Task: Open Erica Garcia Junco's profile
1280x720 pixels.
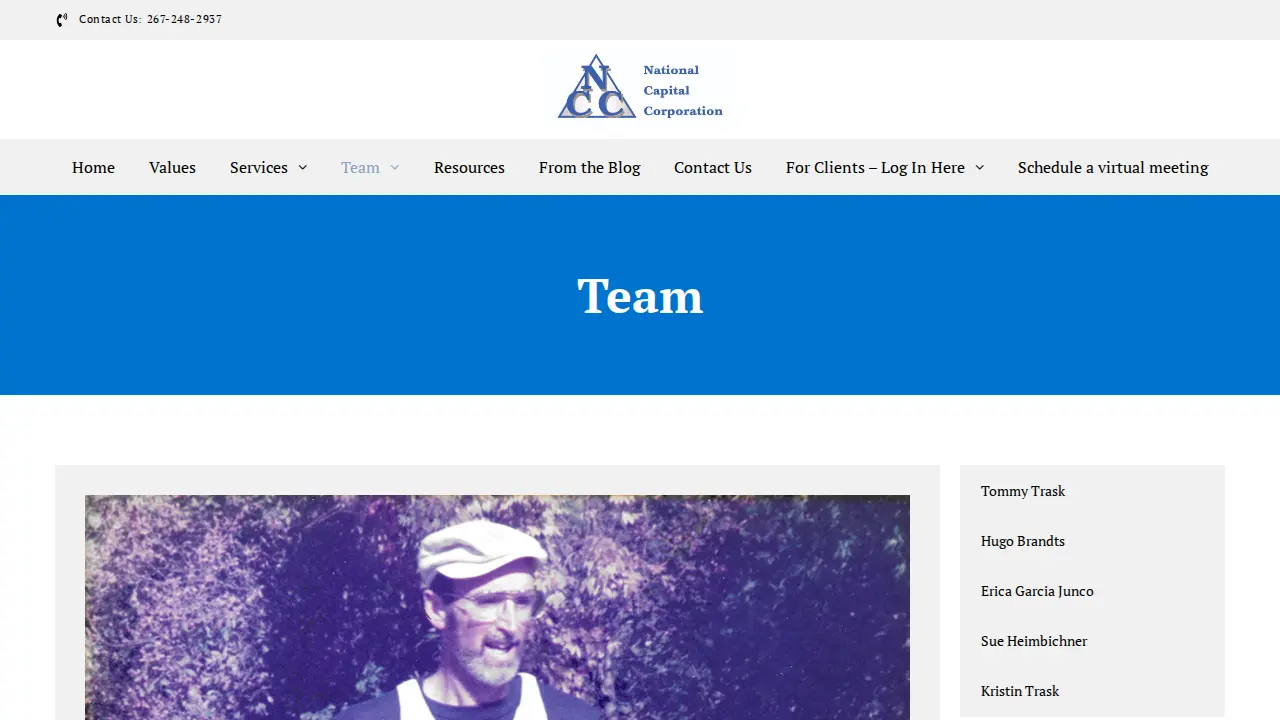Action: point(1037,591)
